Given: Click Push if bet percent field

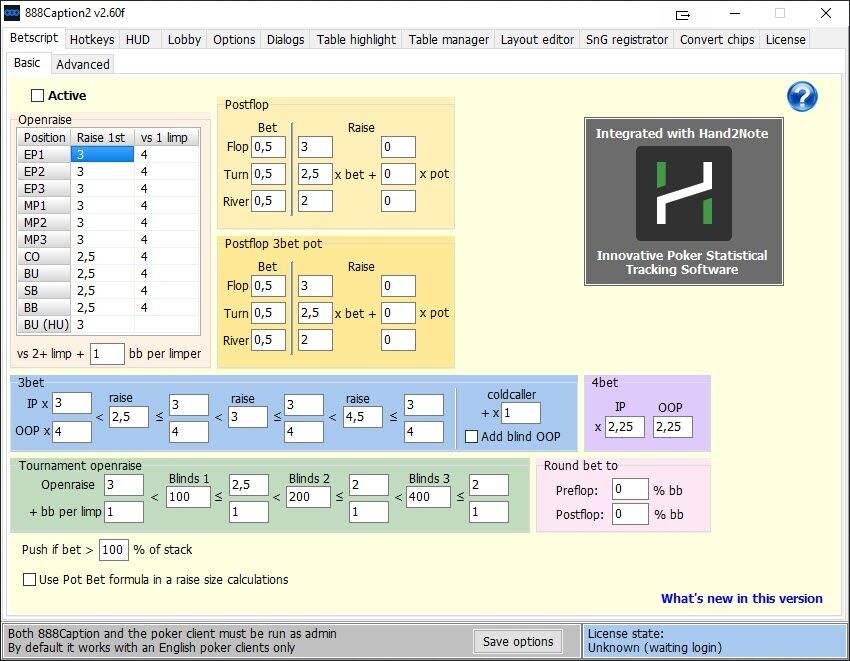Looking at the screenshot, I should (114, 550).
